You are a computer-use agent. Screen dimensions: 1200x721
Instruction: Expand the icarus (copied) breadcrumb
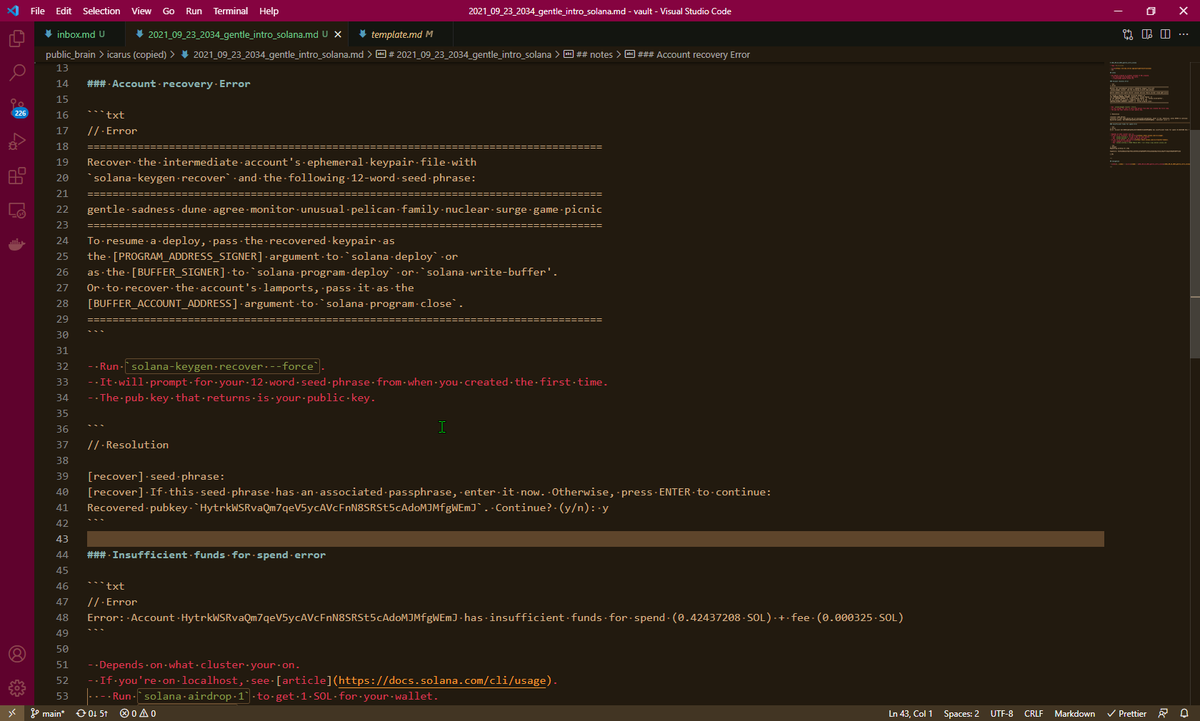(x=139, y=54)
